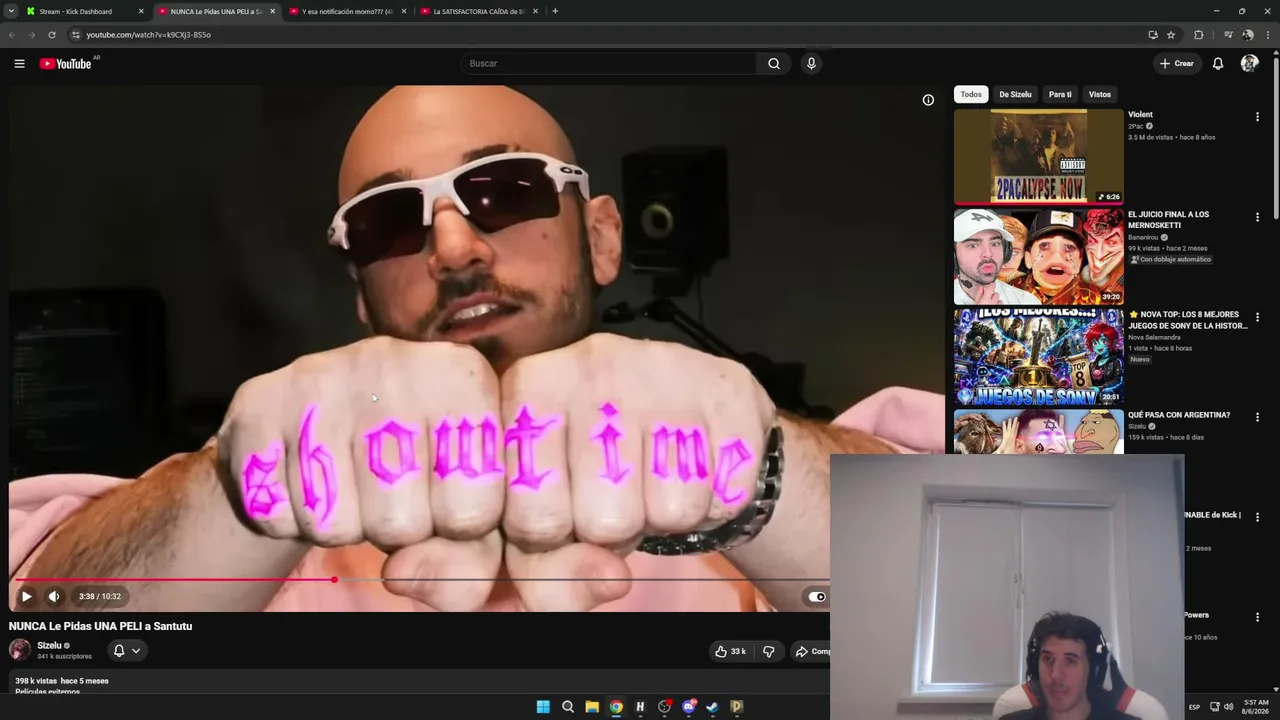Open the Sizelu channel name link
Screen dimensions: 1280x720
coord(49,646)
